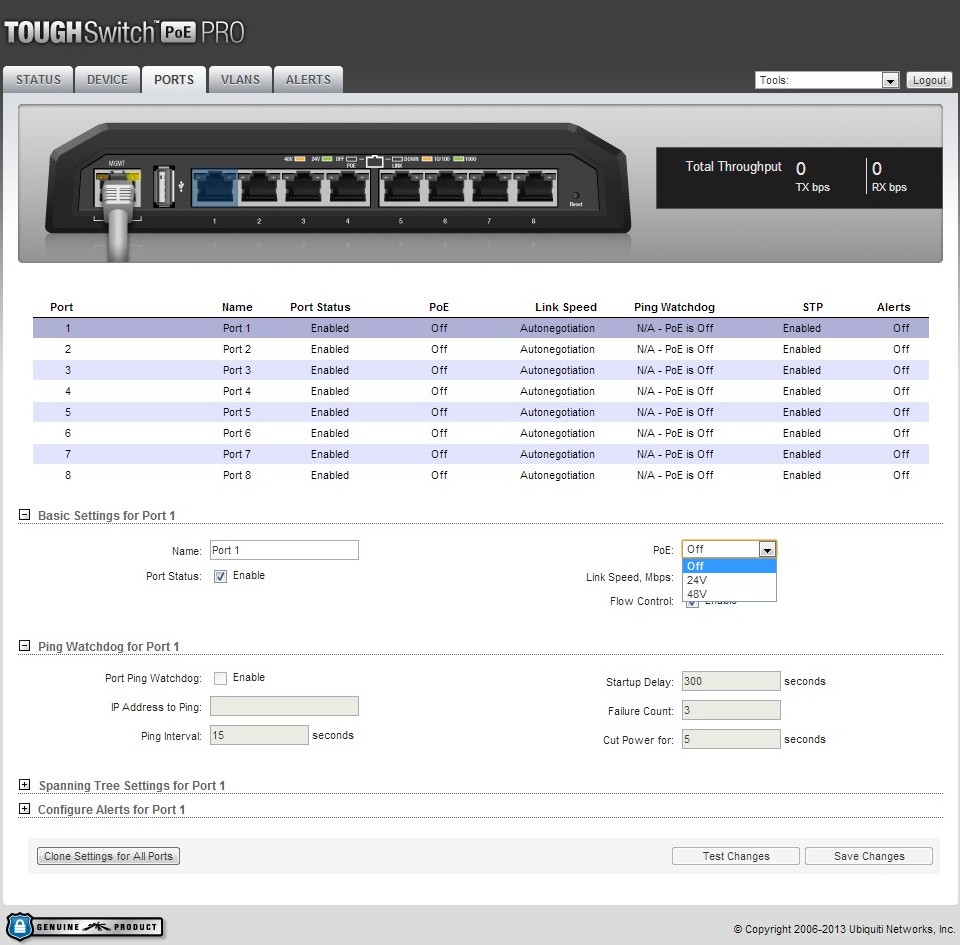The image size is (960, 945).
Task: Choose 24V in the PoE dropdown list
Action: tap(729, 580)
